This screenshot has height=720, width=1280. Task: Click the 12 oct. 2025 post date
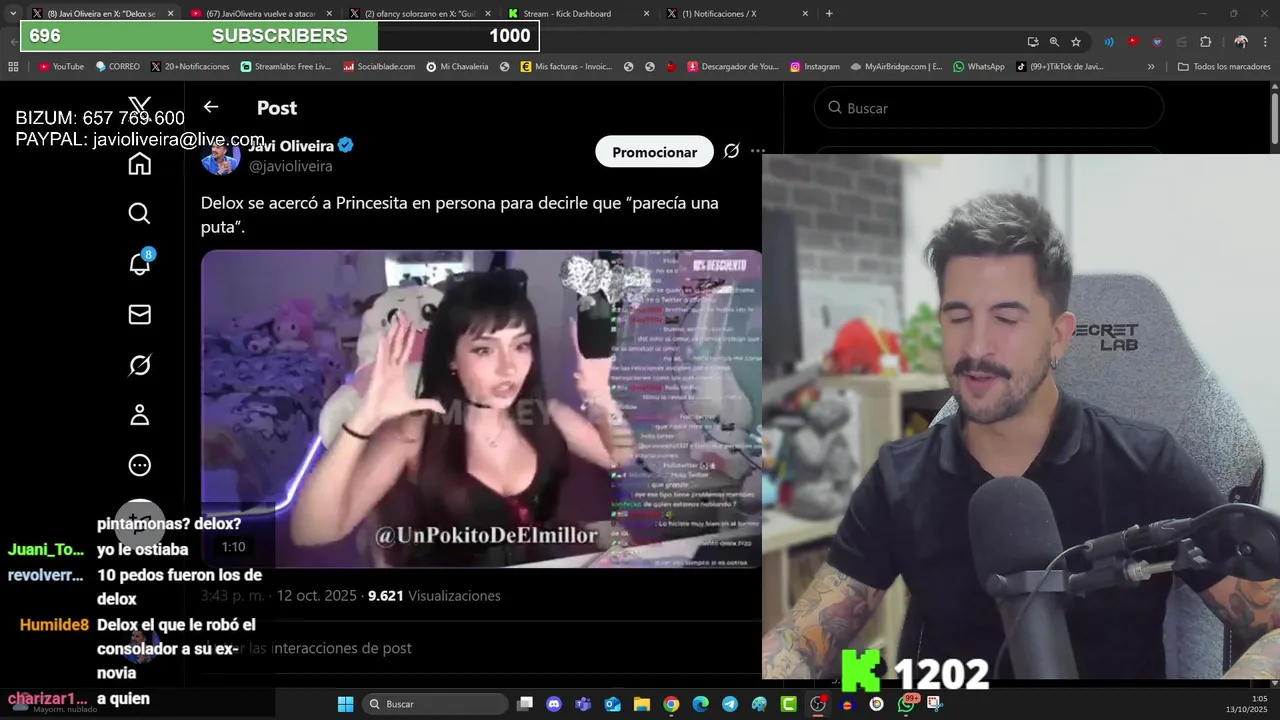click(316, 595)
